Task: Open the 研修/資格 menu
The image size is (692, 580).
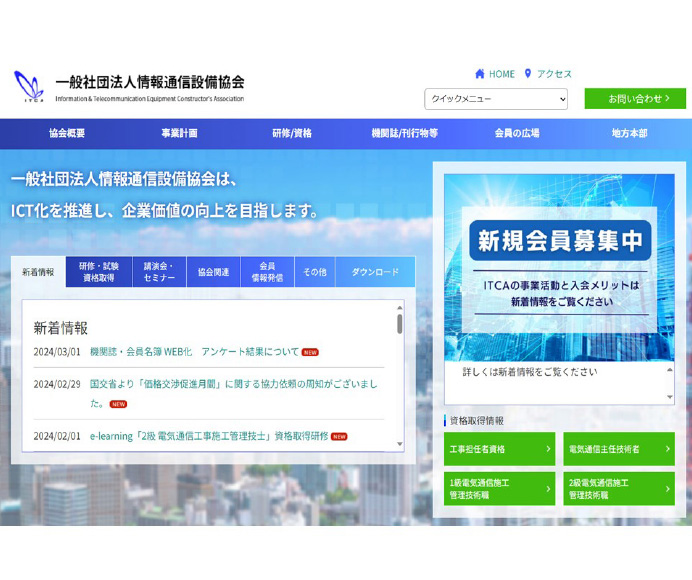Action: pos(292,133)
